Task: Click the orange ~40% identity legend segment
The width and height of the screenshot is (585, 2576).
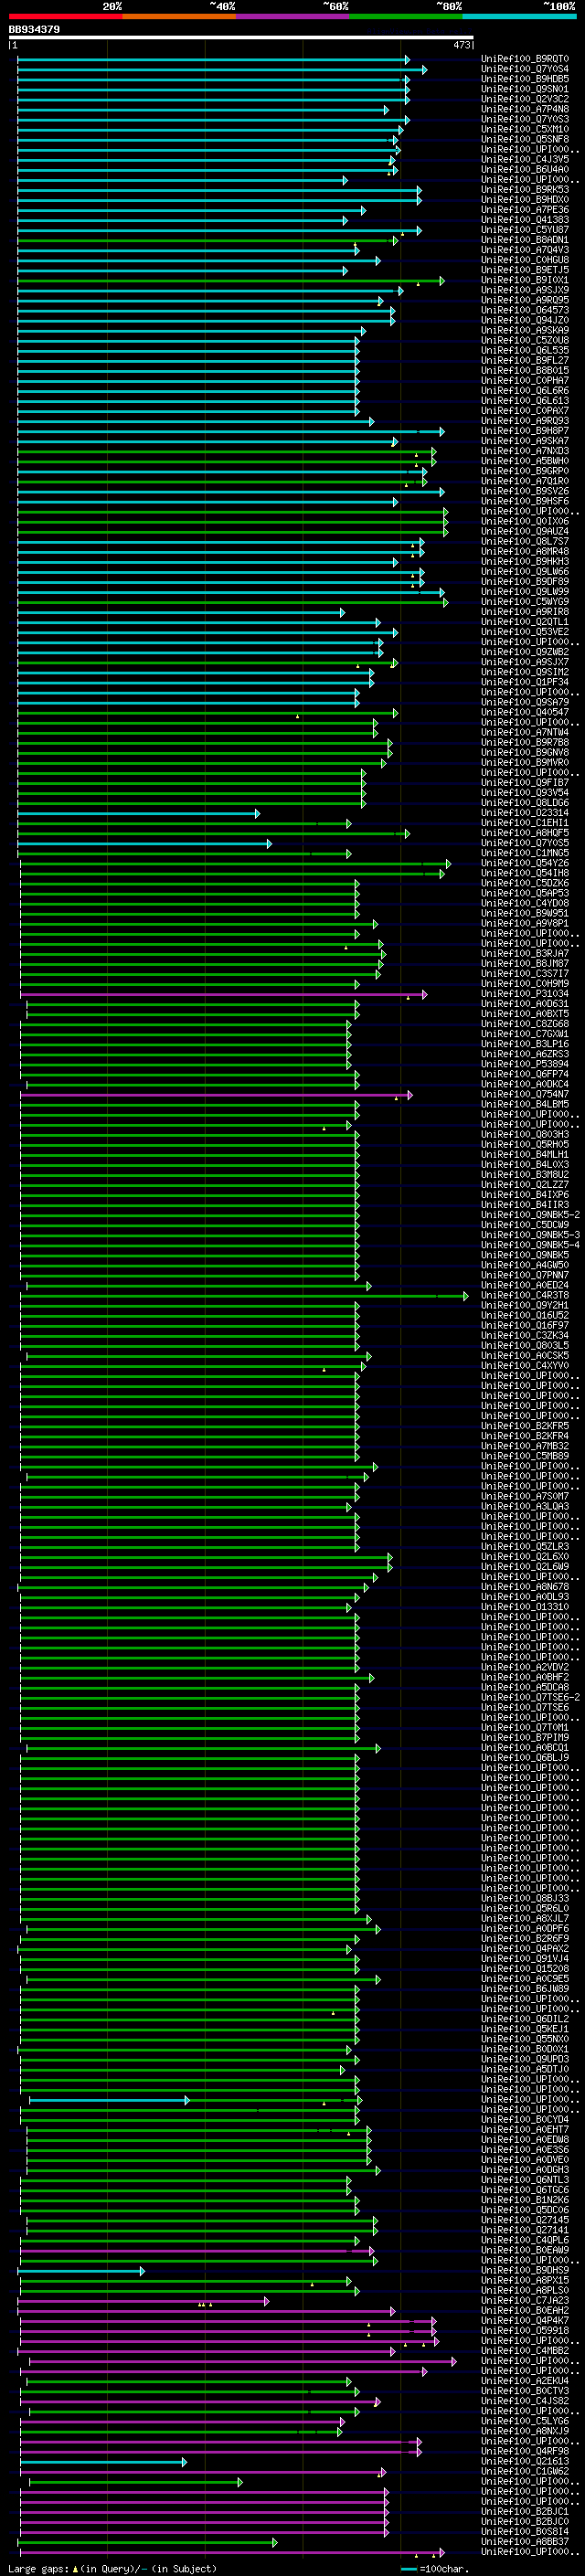Action: [x=179, y=16]
